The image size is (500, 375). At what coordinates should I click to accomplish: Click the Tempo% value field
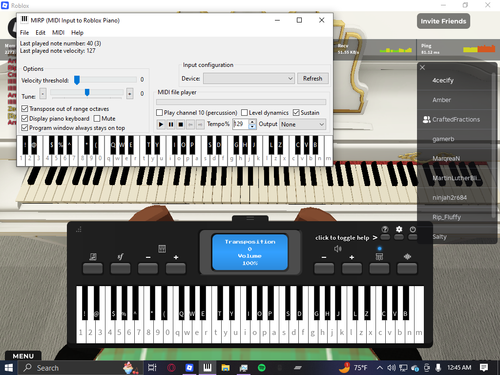click(x=240, y=124)
